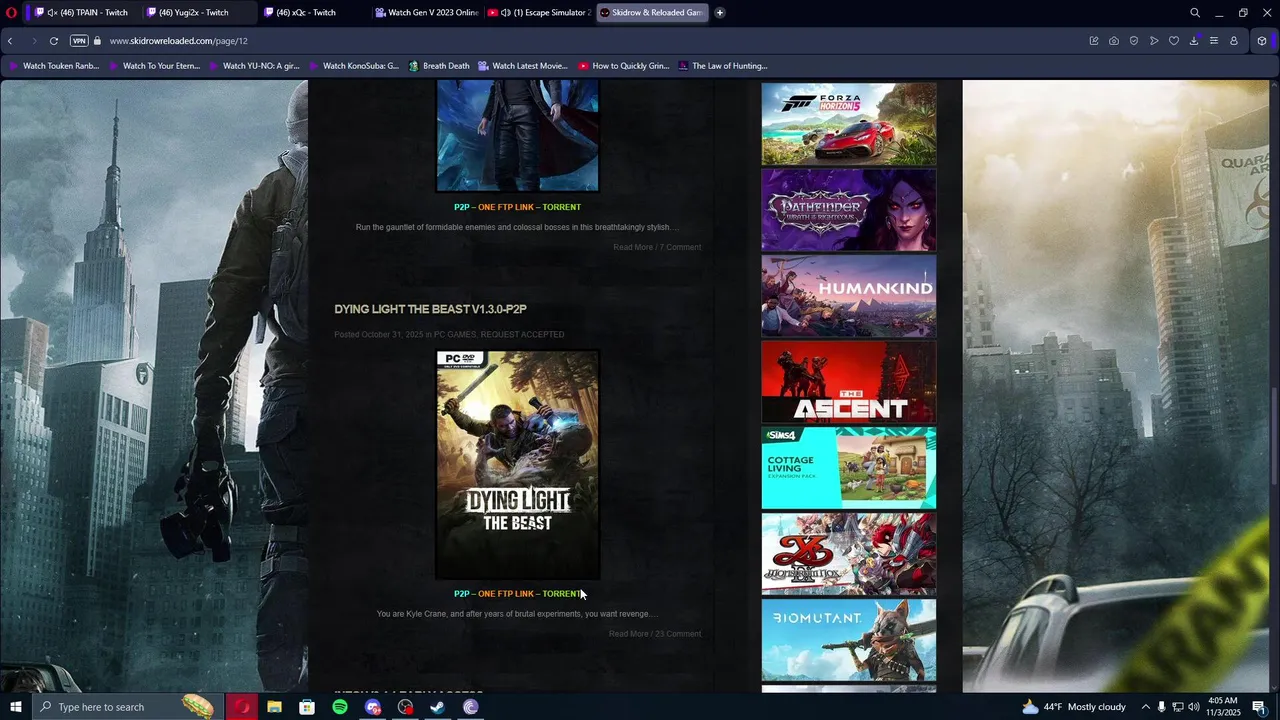Click the Type here to search box

[x=128, y=707]
